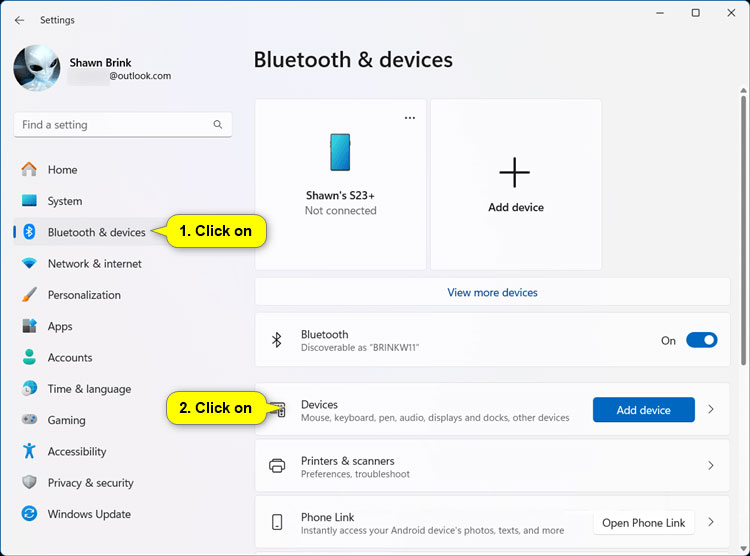Expand the Devices row chevron

[711, 409]
